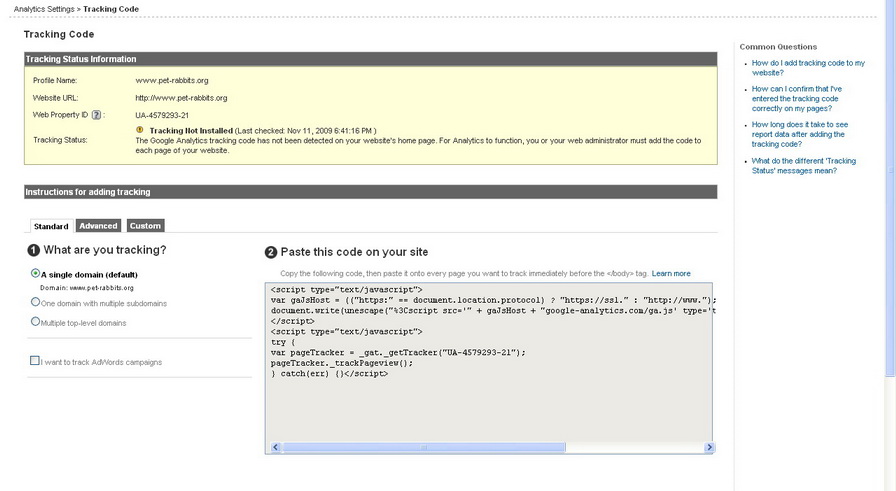Click the pageTracker._trackPageview() code line
This screenshot has height=491, width=896.
point(342,363)
